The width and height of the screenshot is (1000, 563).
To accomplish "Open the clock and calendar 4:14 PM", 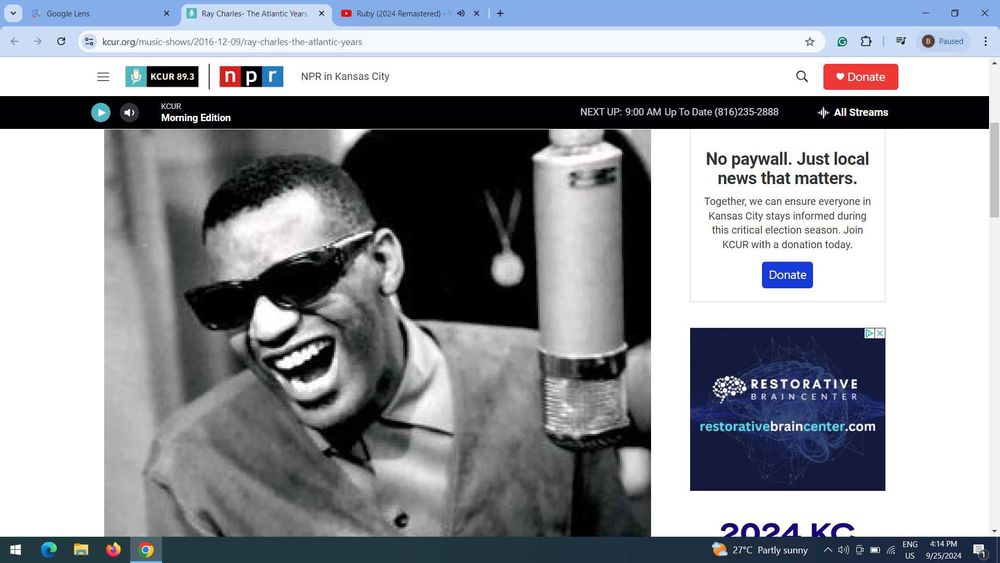I will pyautogui.click(x=943, y=550).
